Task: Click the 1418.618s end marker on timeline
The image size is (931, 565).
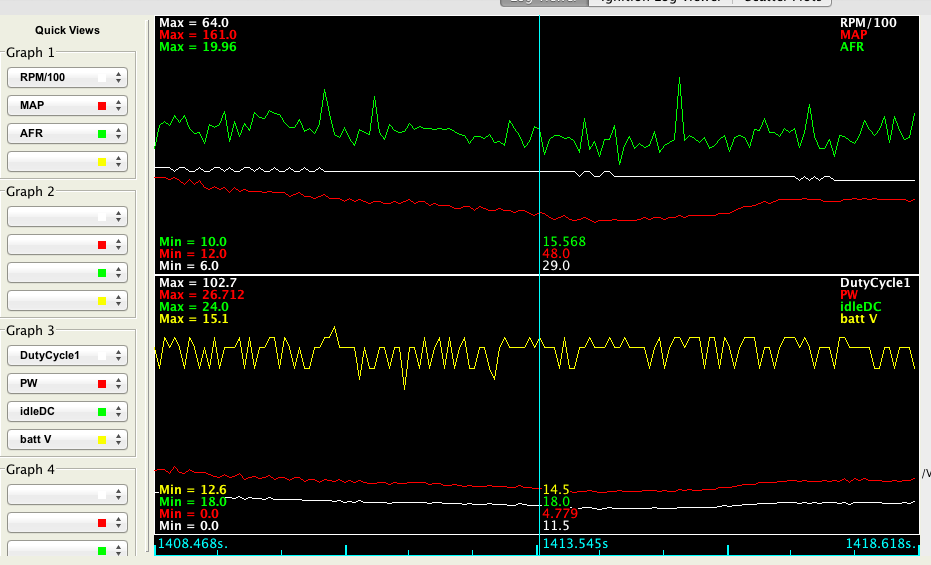Action: click(876, 544)
